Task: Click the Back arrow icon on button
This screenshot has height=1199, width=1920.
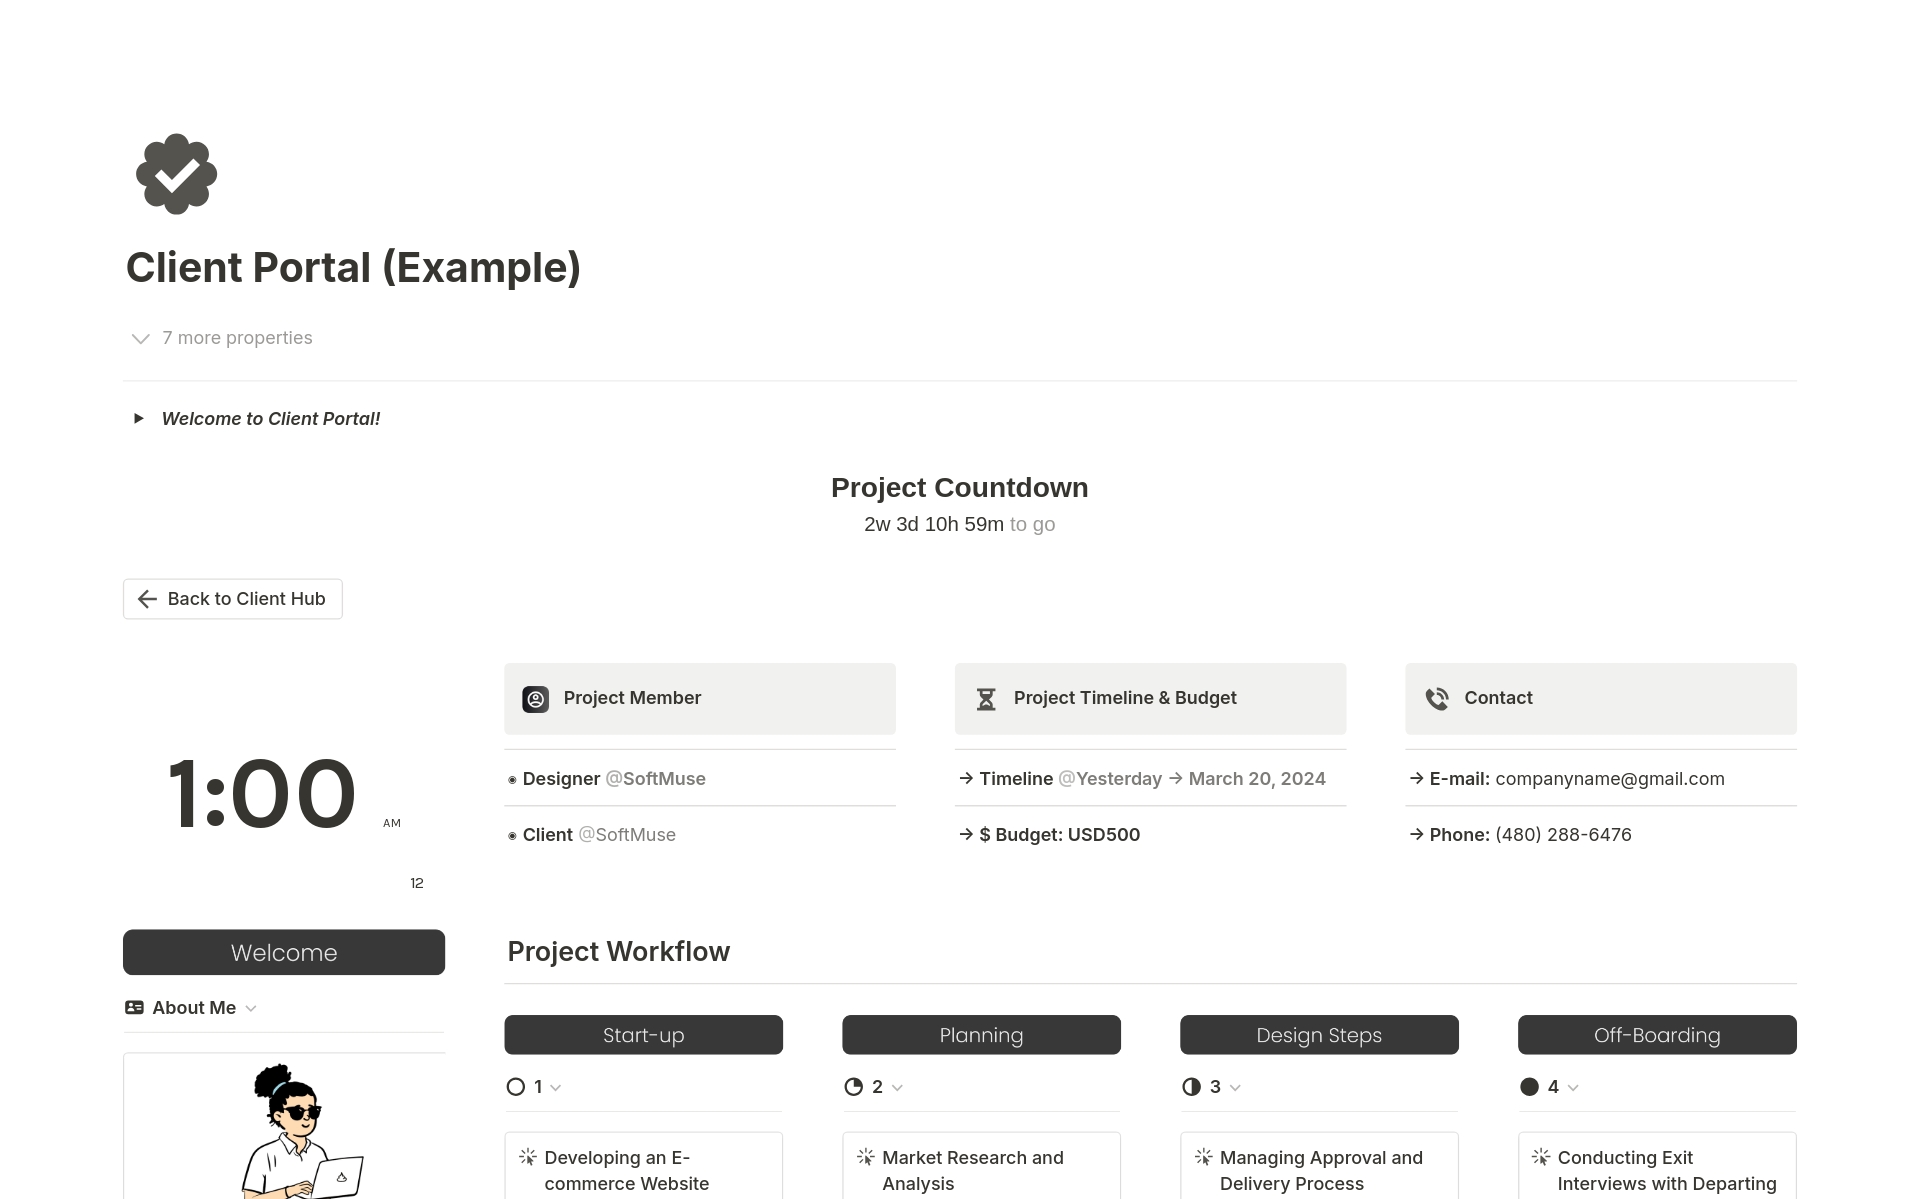Action: click(x=146, y=598)
